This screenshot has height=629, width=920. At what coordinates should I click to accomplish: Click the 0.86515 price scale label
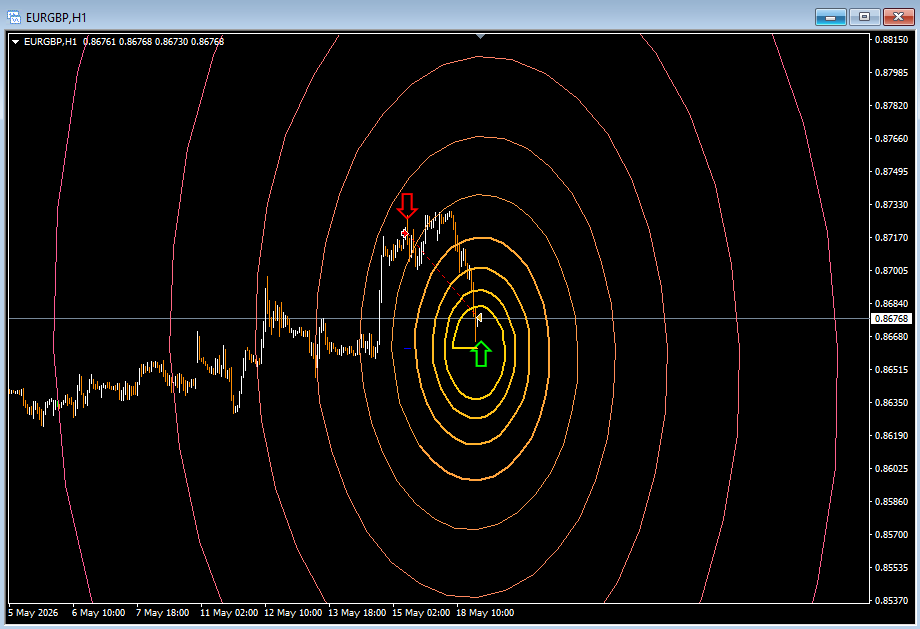click(x=891, y=370)
